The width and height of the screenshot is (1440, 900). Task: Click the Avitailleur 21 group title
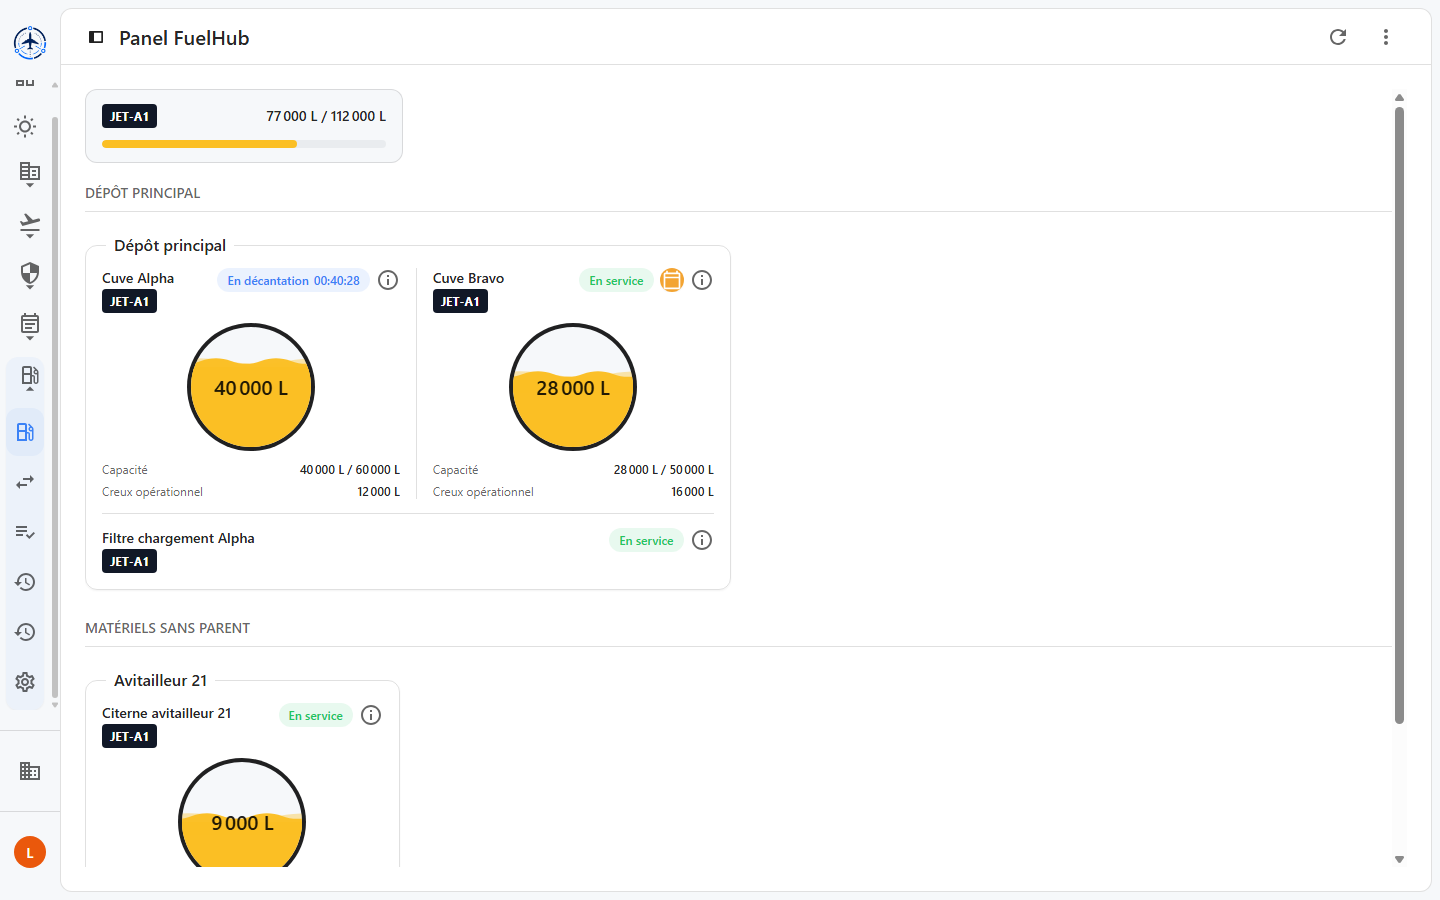160,680
